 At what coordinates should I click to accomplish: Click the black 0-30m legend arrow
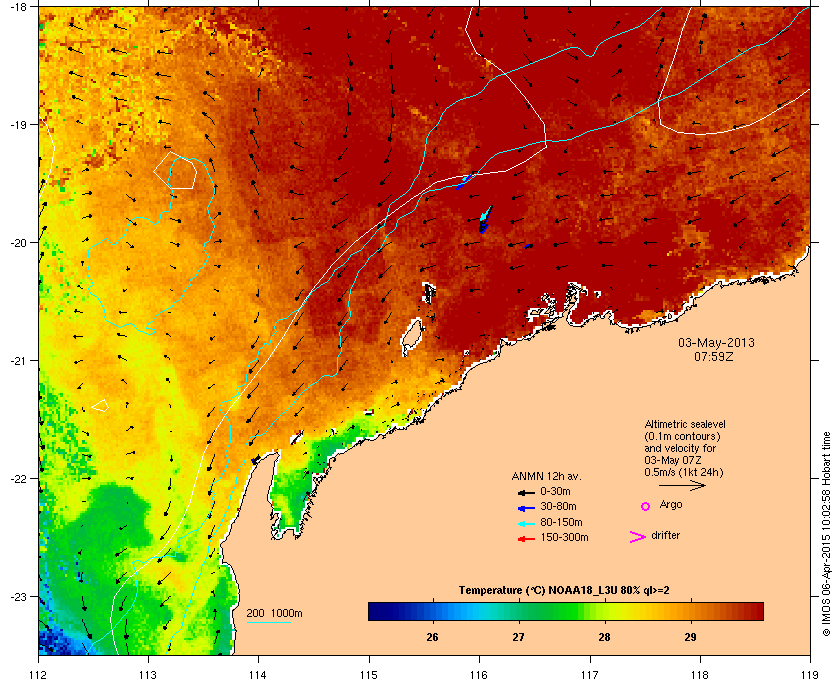(x=526, y=492)
